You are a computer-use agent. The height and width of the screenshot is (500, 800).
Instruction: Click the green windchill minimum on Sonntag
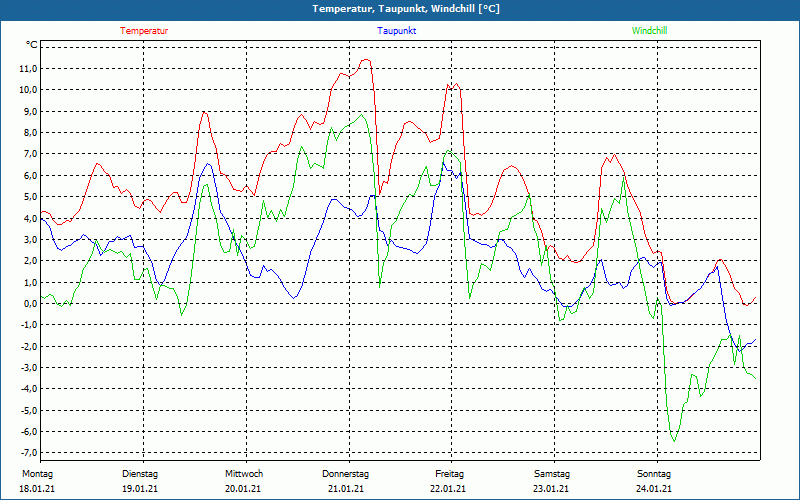click(674, 441)
